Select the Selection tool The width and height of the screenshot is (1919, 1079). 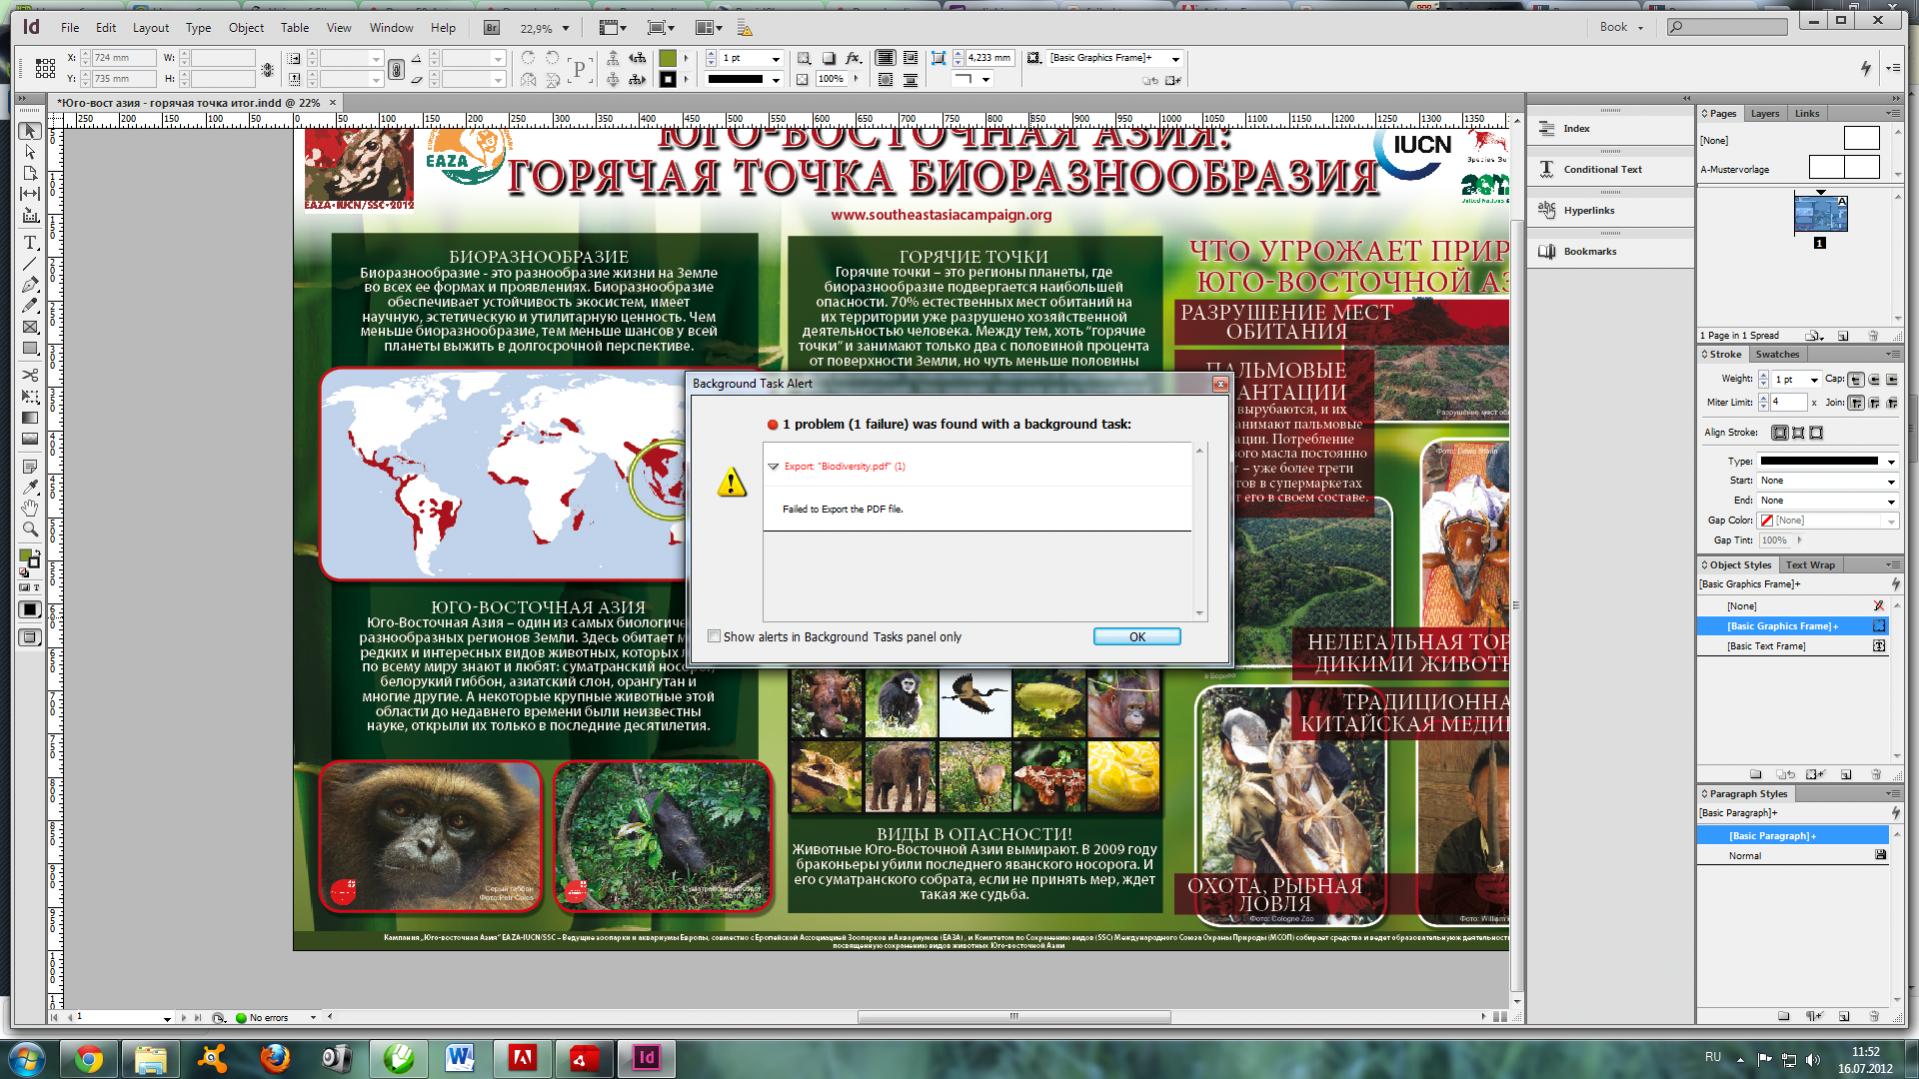(30, 131)
